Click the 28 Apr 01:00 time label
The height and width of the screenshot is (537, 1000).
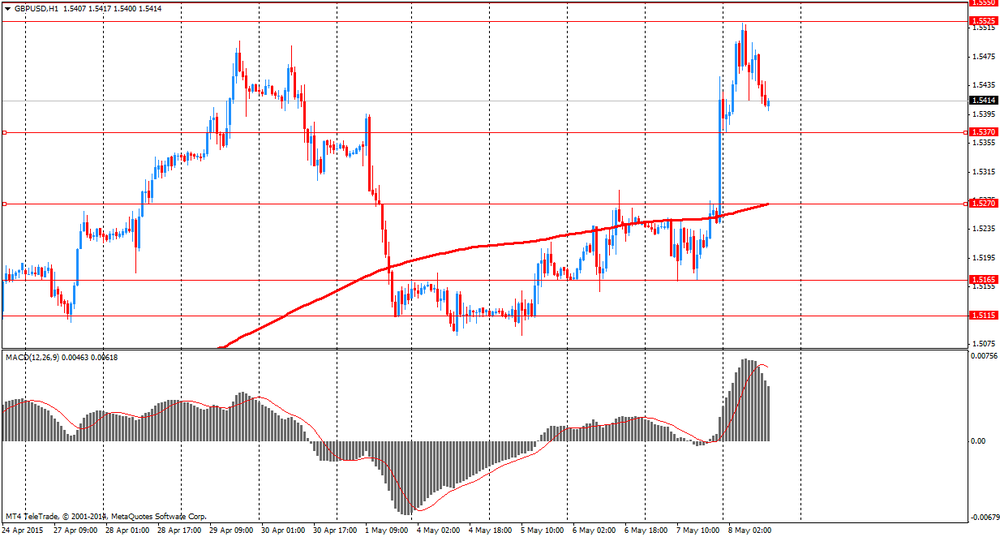(128, 530)
